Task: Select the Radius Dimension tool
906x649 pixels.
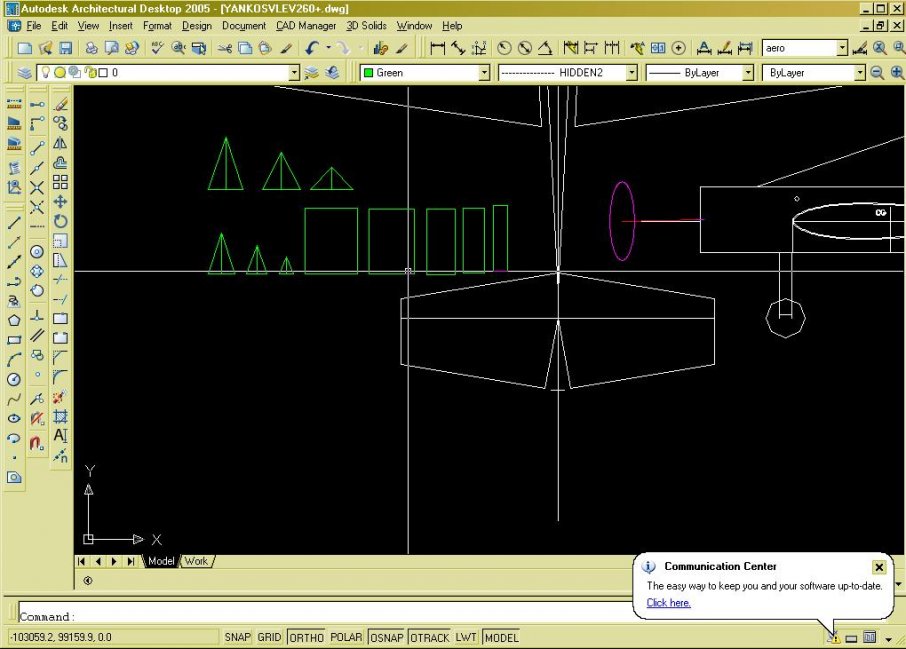Action: pyautogui.click(x=504, y=48)
